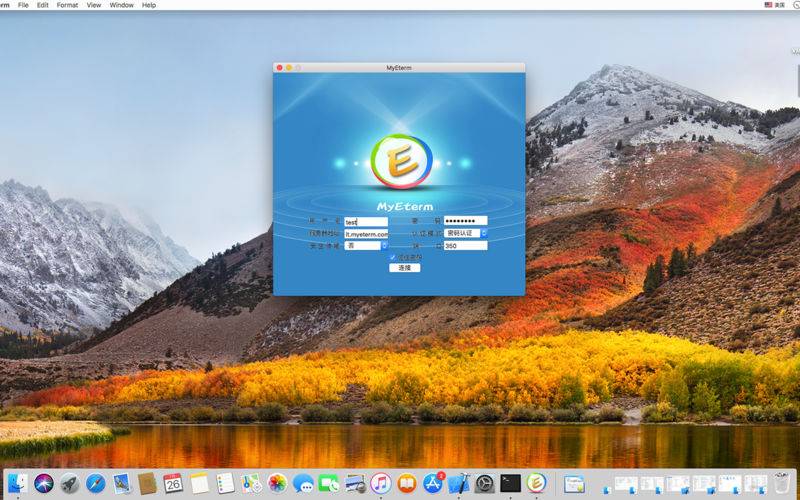Click the masked password field
This screenshot has height=500, width=800.
[x=465, y=220]
